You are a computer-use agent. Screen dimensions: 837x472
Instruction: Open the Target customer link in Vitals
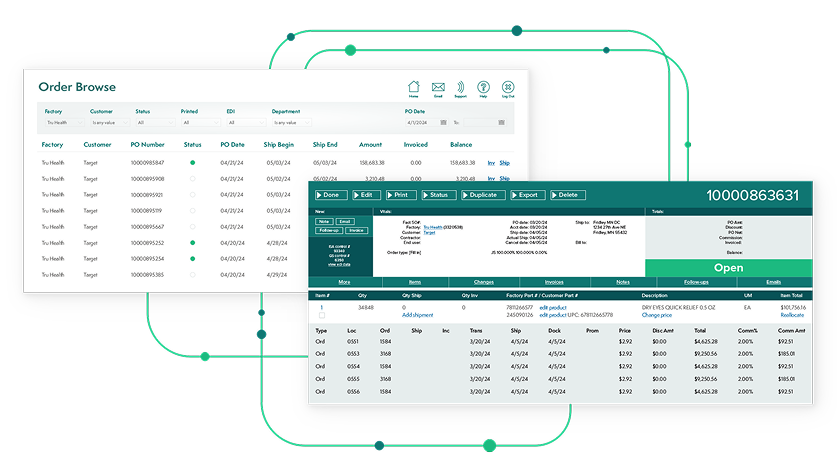tap(429, 233)
